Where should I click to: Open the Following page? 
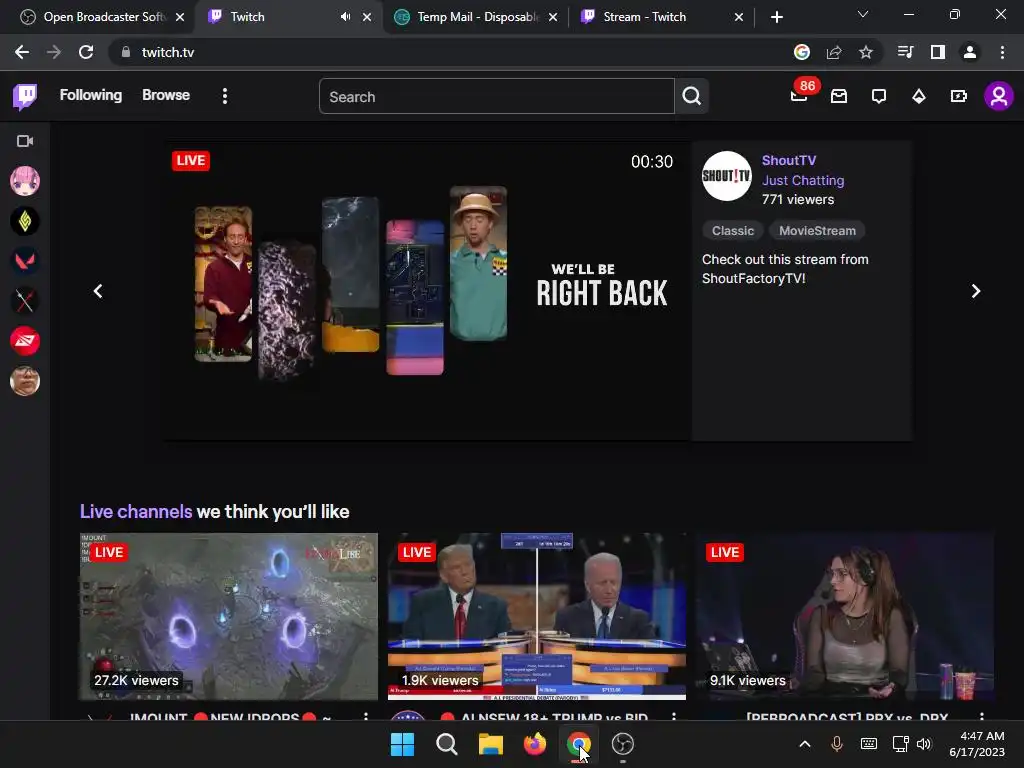tap(91, 95)
